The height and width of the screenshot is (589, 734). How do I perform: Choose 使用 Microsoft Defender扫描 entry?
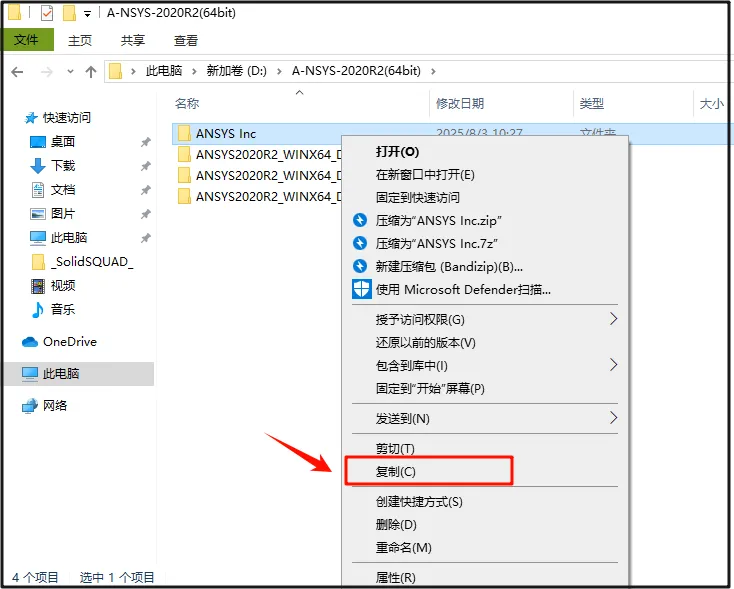tap(485, 289)
